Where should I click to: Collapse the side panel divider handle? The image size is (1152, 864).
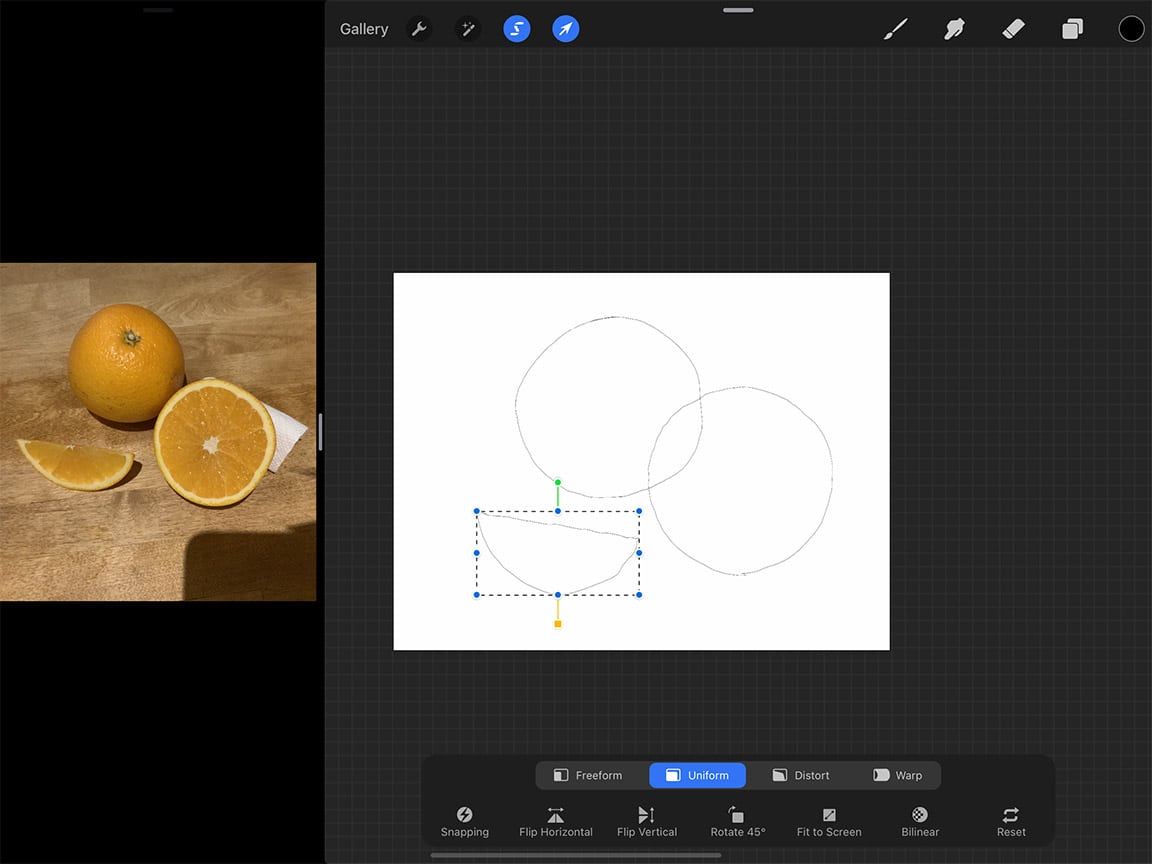click(321, 432)
